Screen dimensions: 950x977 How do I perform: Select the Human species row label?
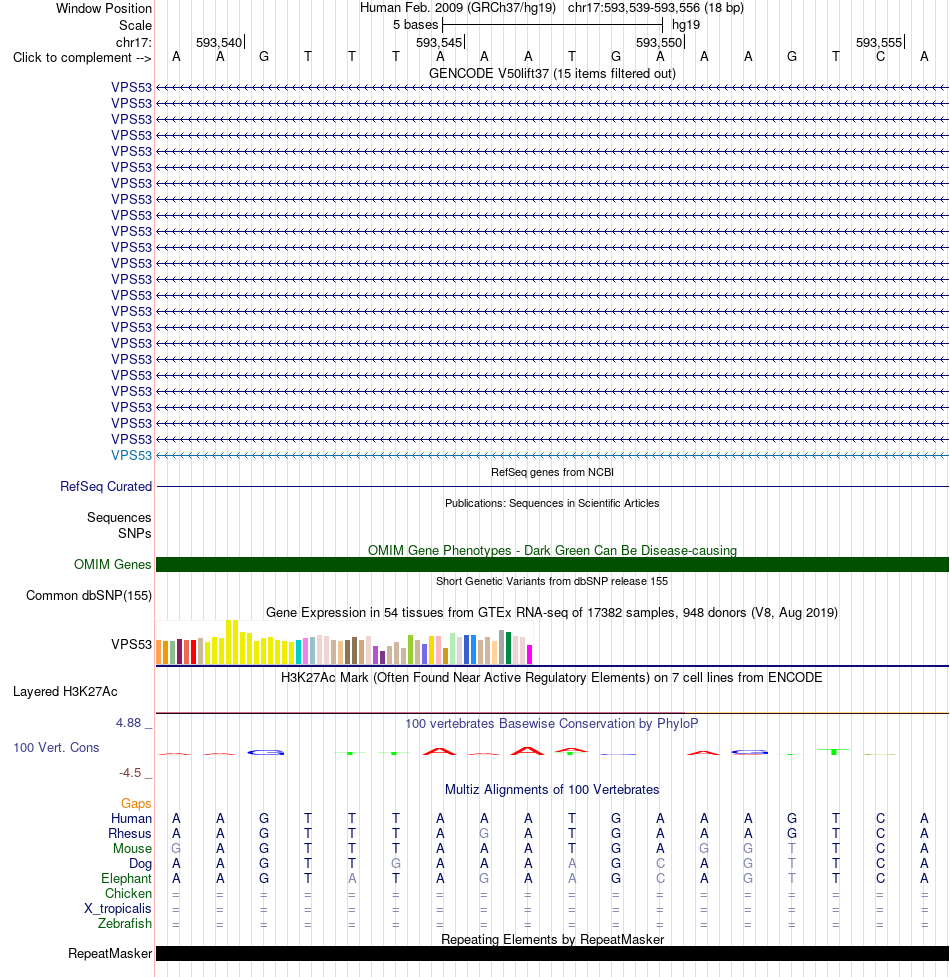[131, 819]
